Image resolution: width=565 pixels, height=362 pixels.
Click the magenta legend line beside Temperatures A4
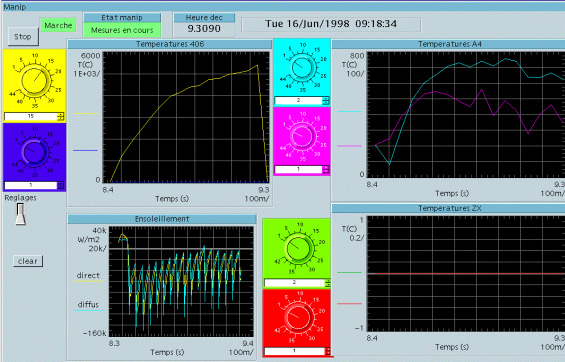(350, 146)
